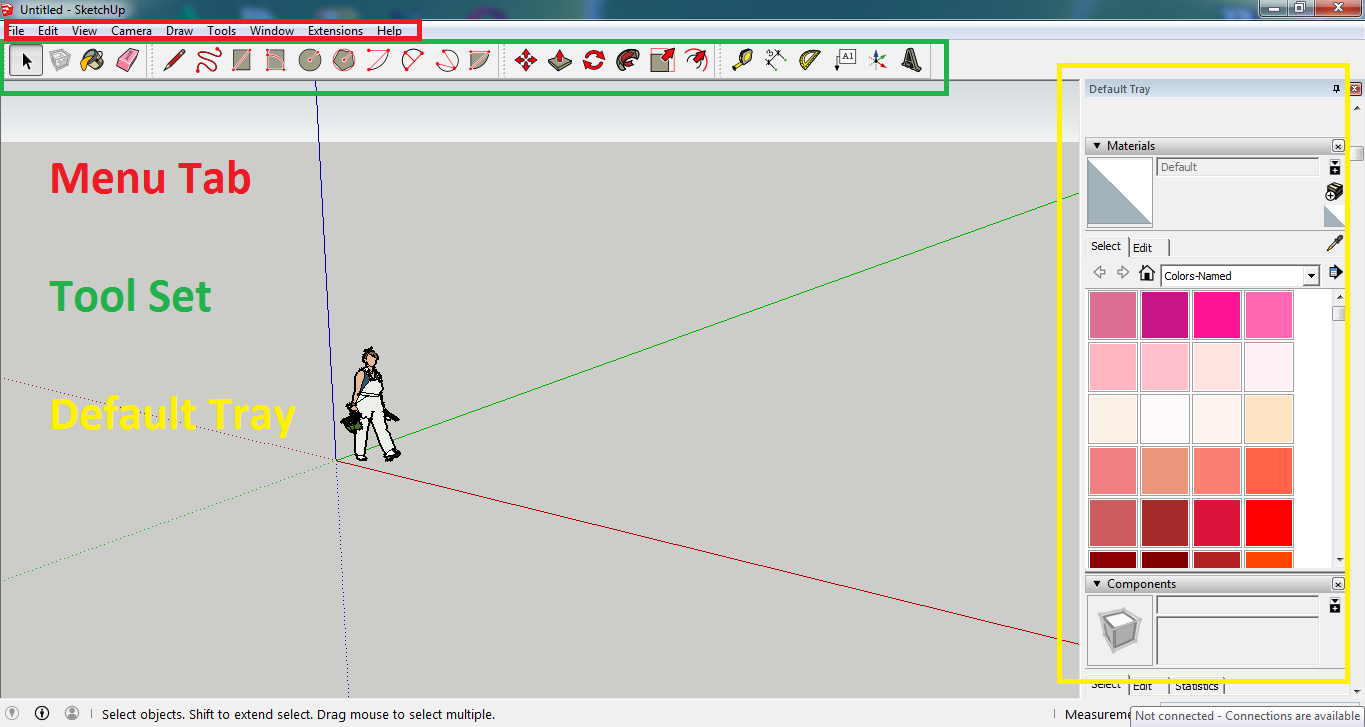Activate the sample paint eyedropper
This screenshot has width=1365, height=727.
click(x=1335, y=243)
